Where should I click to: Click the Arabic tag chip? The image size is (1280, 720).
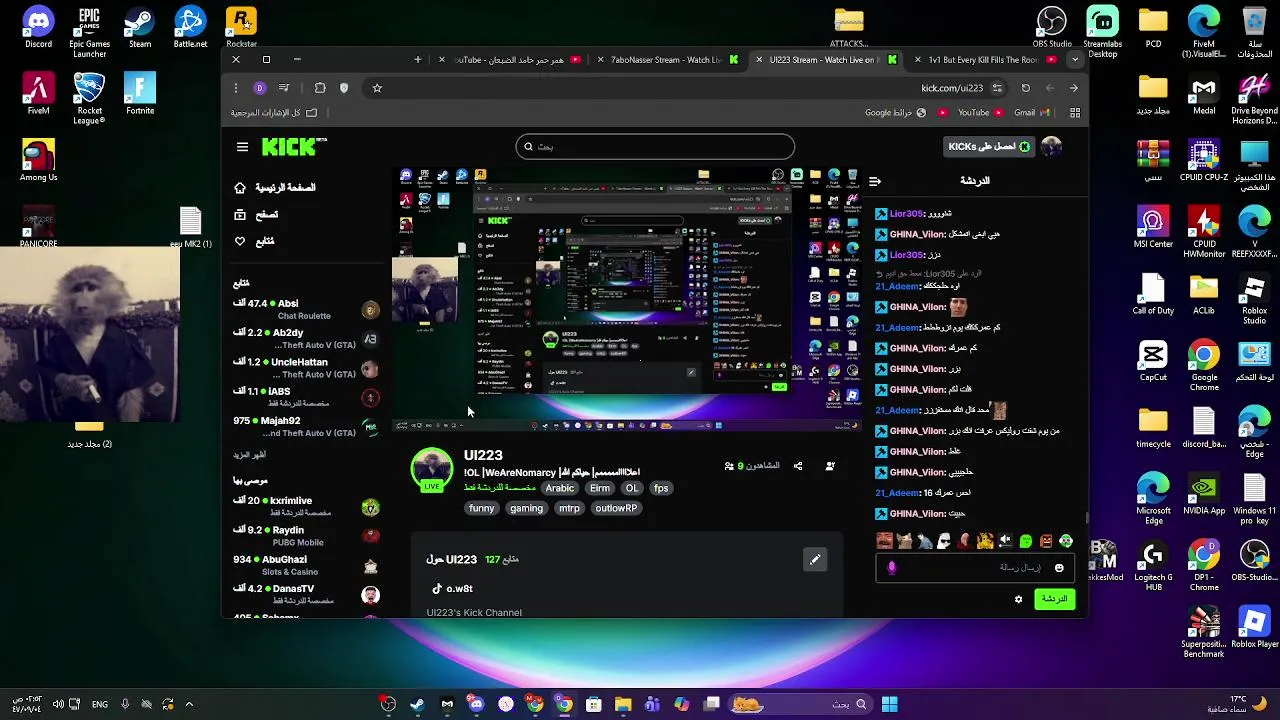559,488
